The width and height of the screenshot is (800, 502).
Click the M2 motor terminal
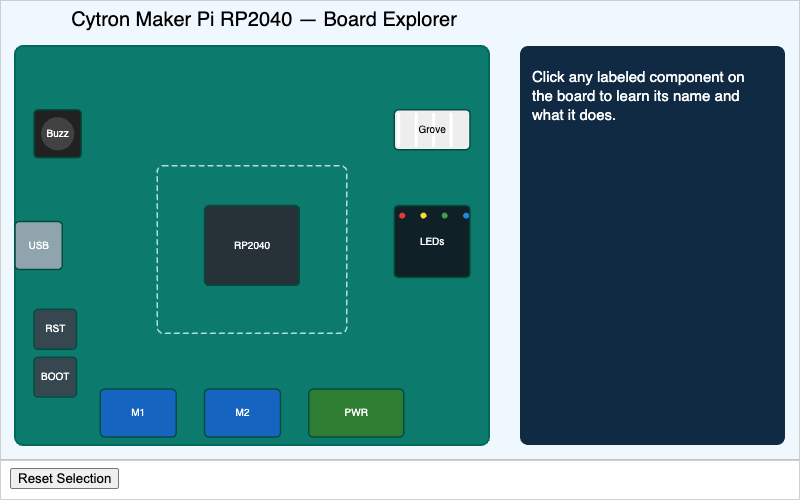click(x=242, y=413)
